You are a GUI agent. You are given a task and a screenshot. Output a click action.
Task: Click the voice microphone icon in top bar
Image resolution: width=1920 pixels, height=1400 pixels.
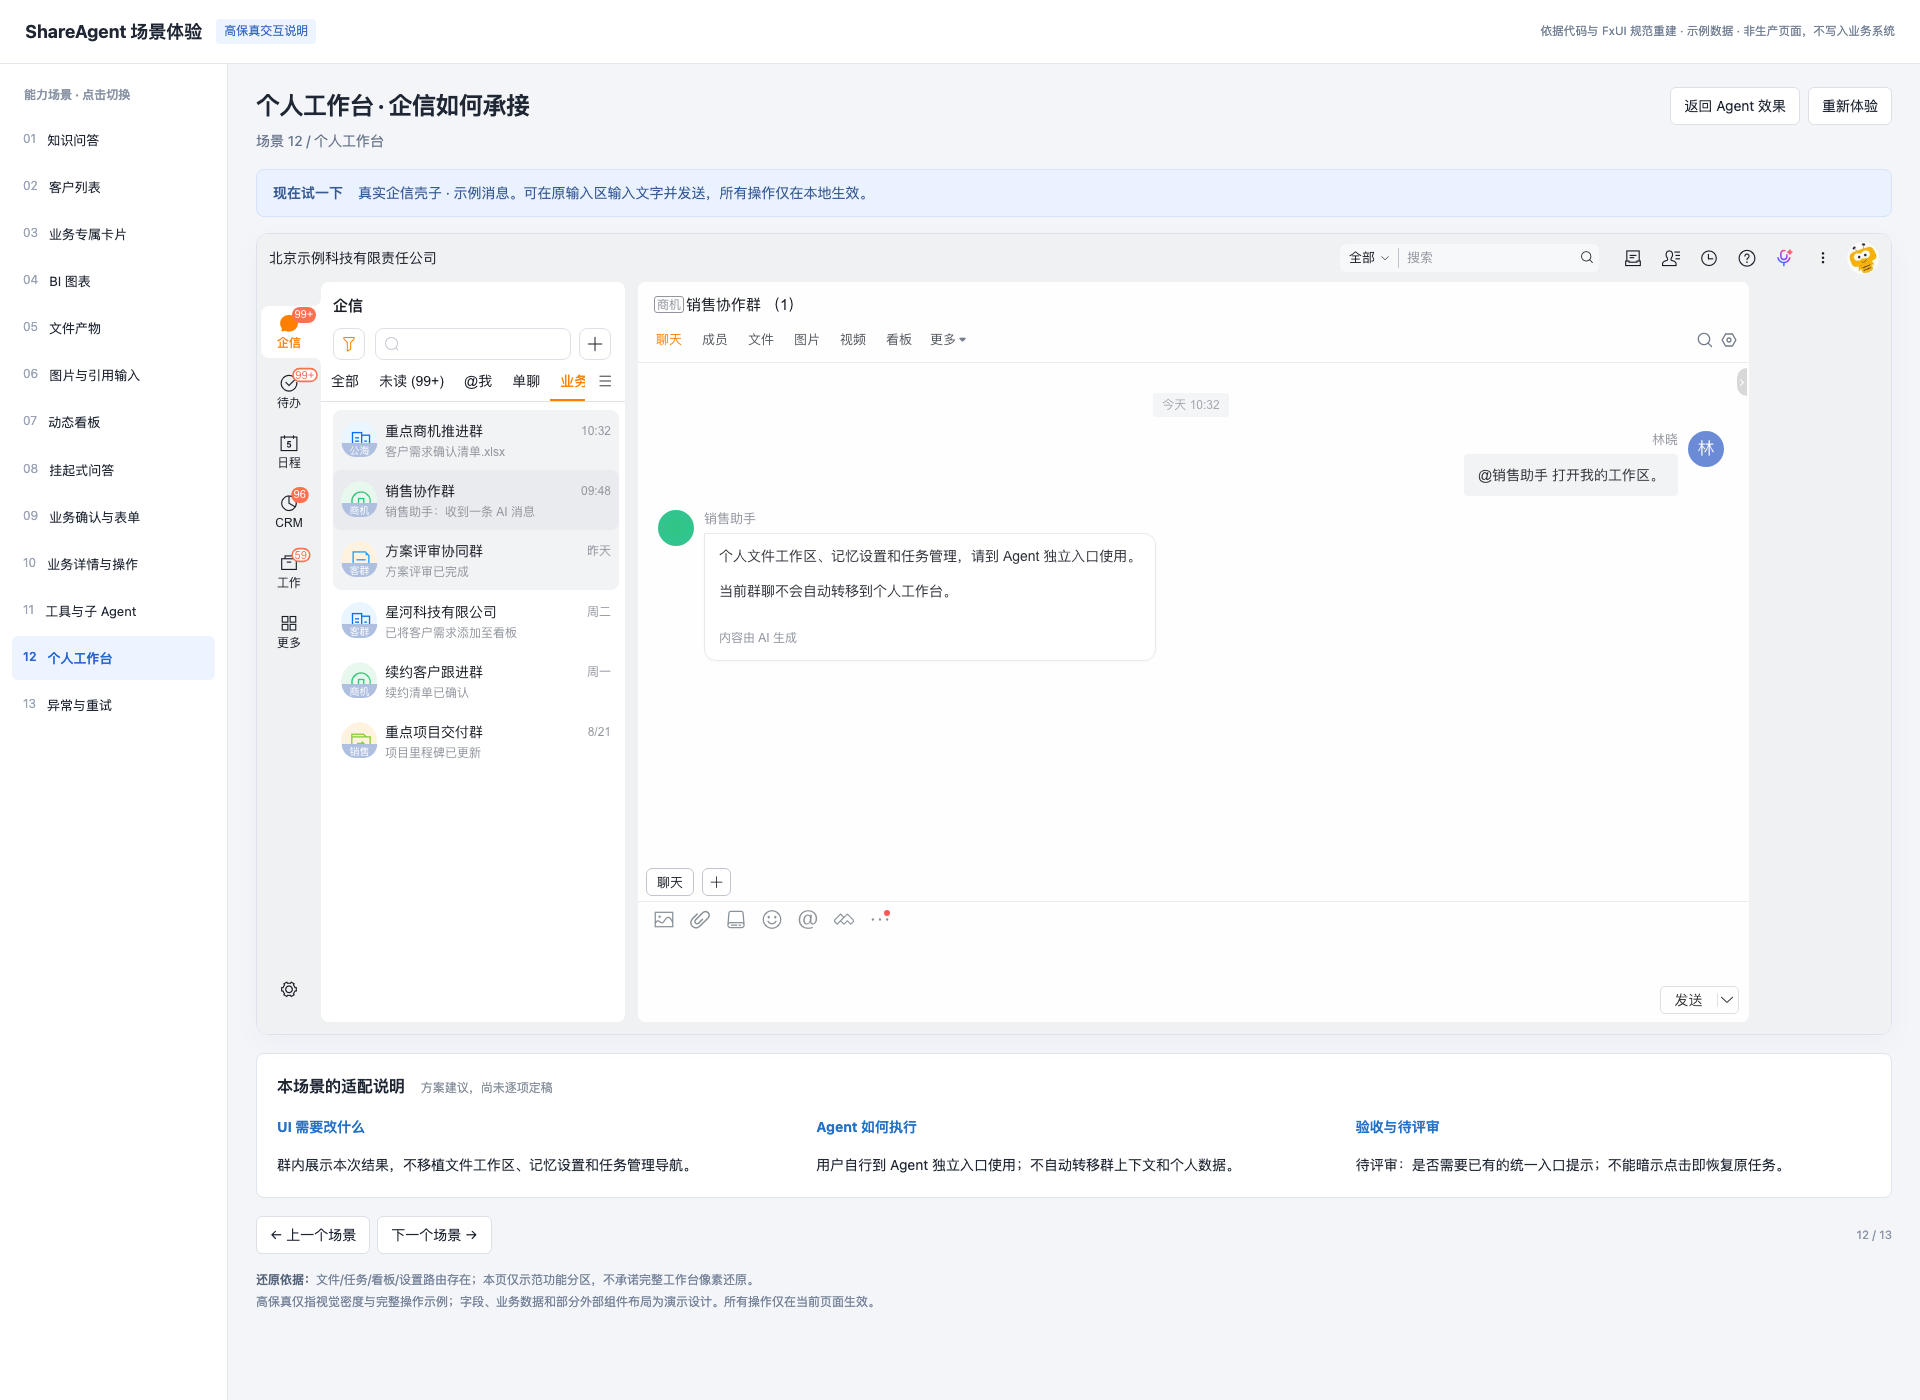pos(1785,258)
